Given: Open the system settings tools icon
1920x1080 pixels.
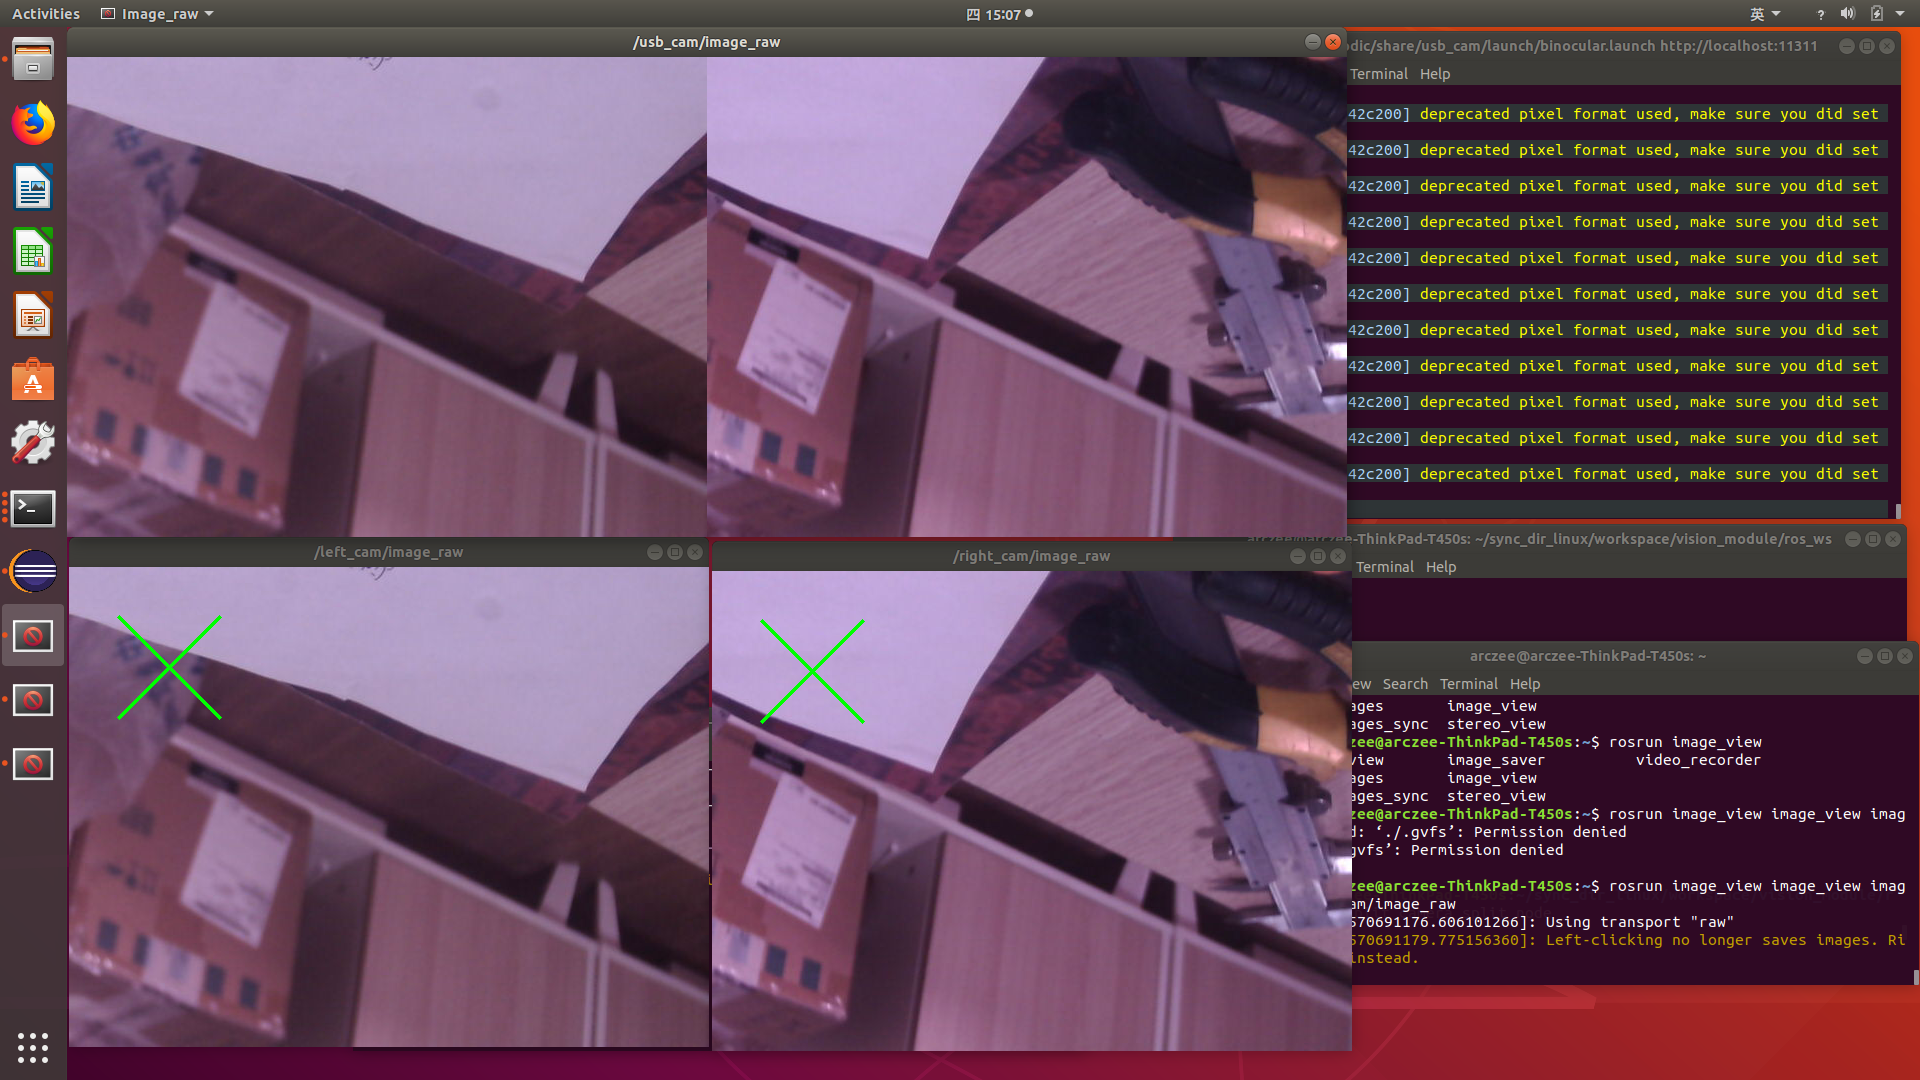Looking at the screenshot, I should [x=33, y=443].
